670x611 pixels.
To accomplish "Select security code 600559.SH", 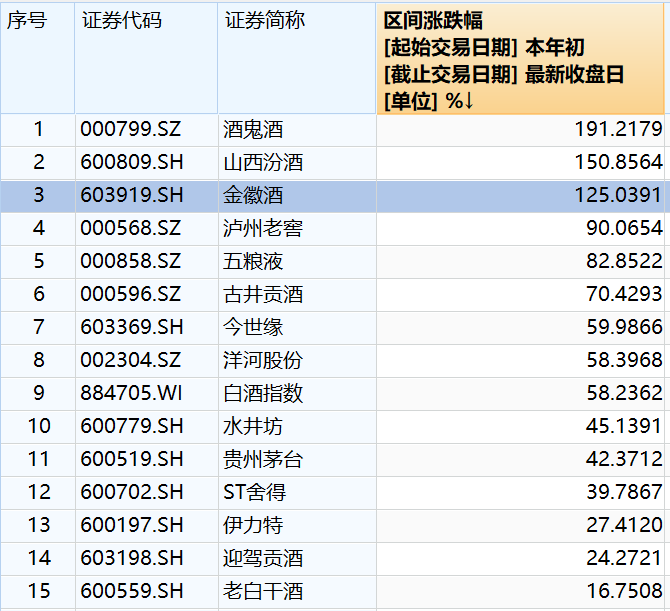I will click(x=132, y=591).
